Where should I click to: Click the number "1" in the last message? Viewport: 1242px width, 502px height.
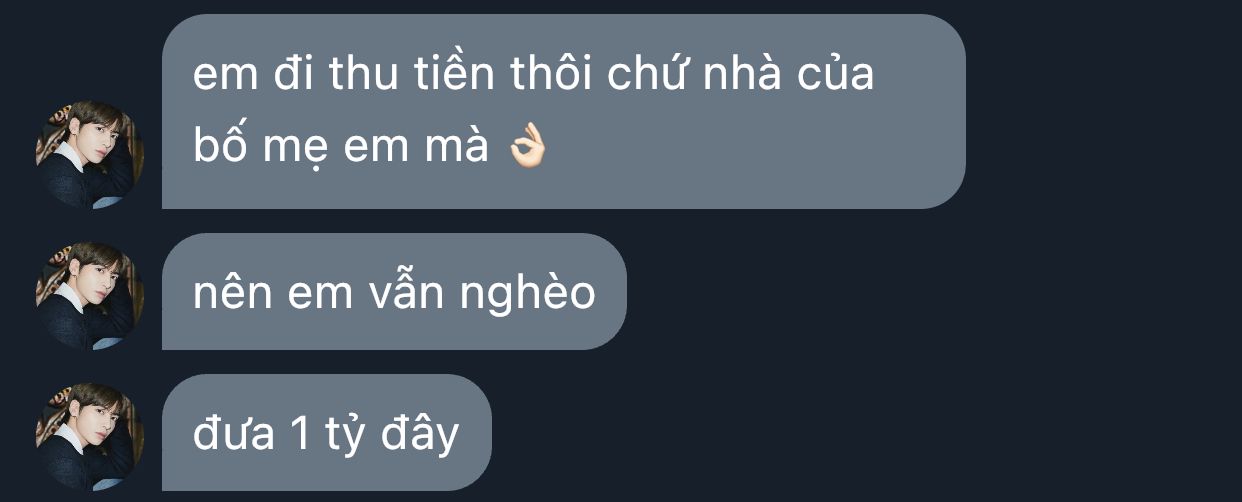click(301, 434)
